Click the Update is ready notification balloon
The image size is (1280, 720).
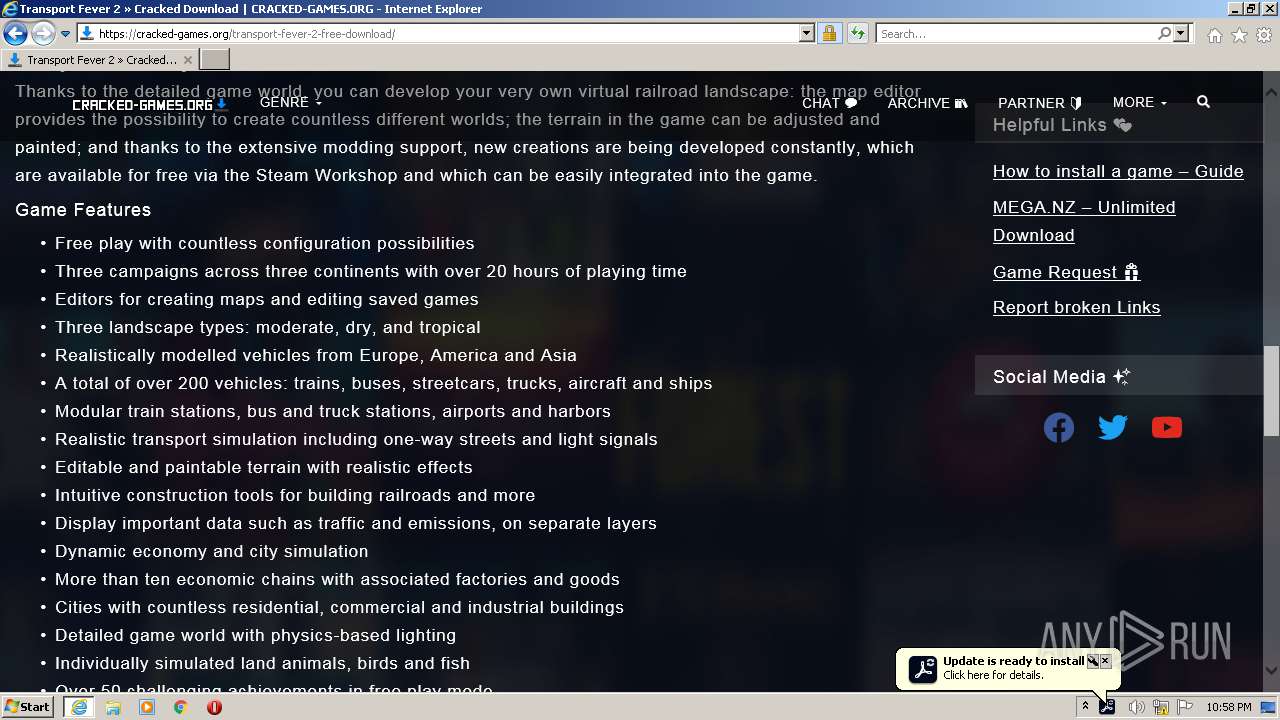[x=1007, y=668]
